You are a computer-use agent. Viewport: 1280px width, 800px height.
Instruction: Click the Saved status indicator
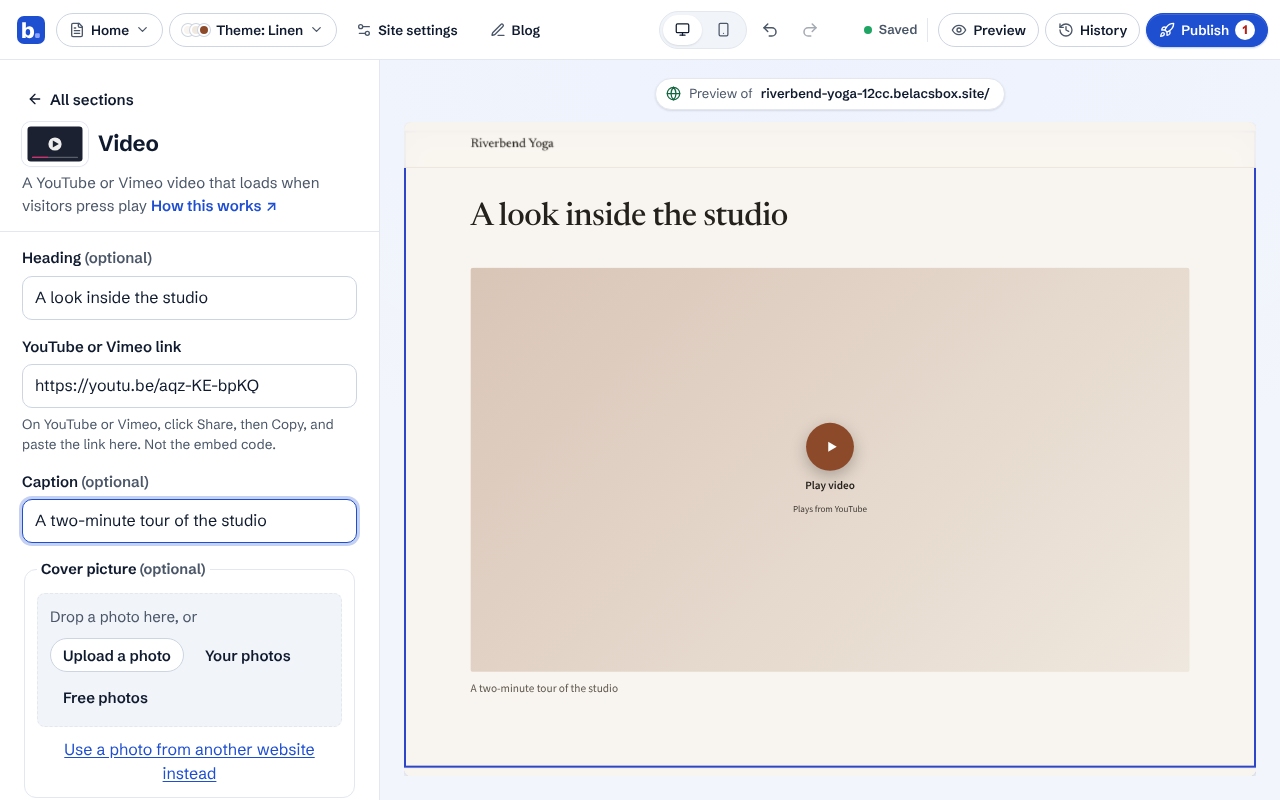coord(890,30)
